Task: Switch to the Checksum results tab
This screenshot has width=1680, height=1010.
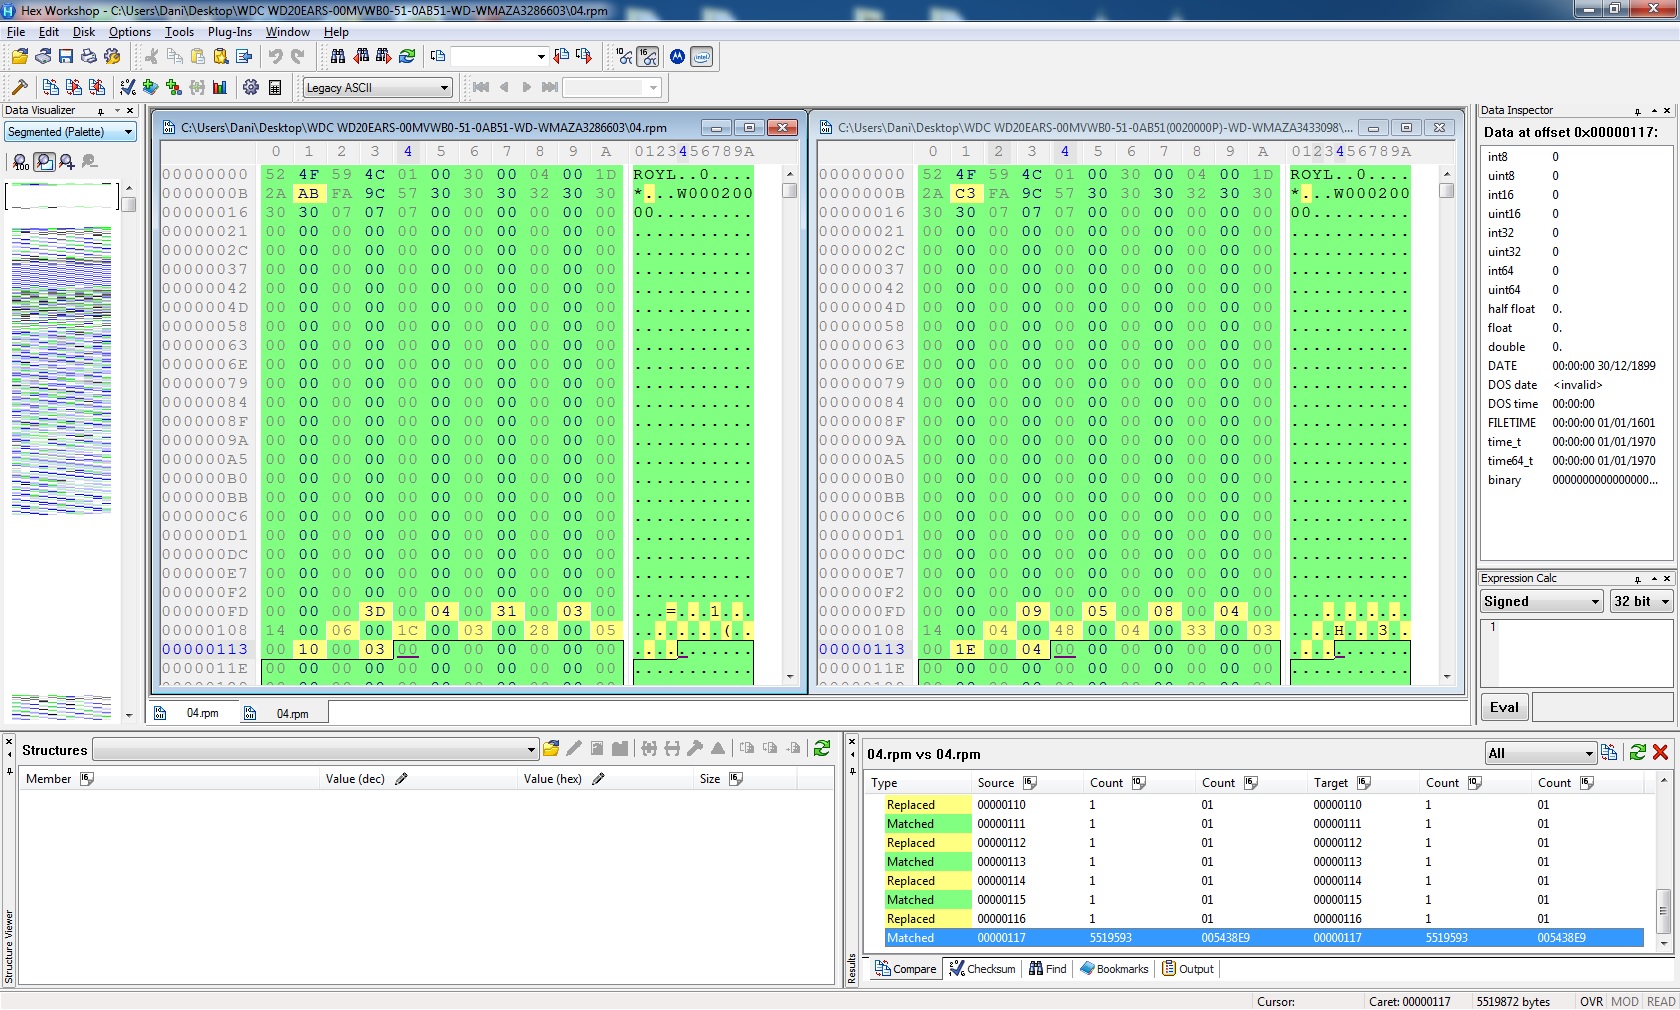Action: [983, 969]
